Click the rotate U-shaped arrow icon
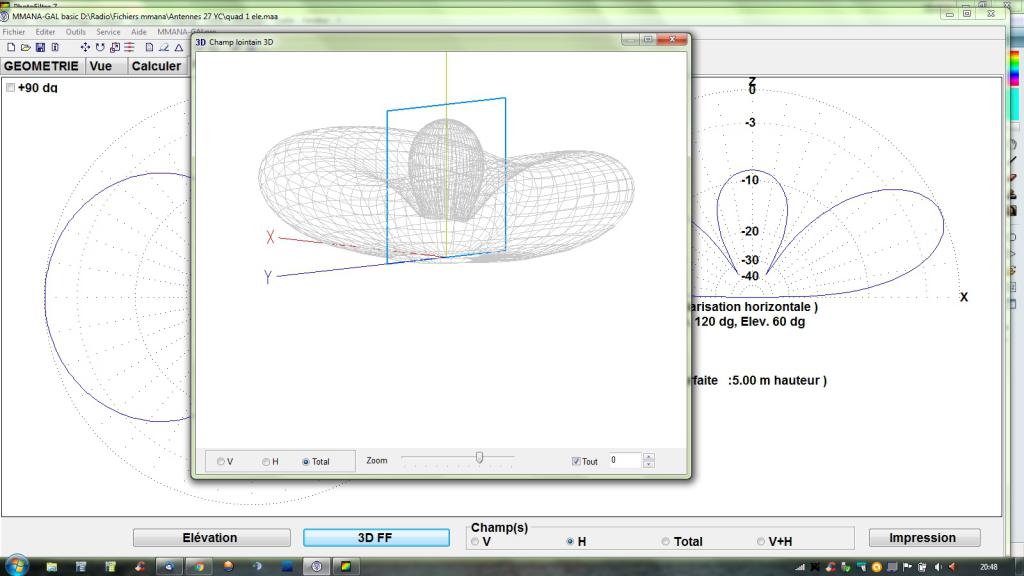The image size is (1024, 576). point(100,48)
